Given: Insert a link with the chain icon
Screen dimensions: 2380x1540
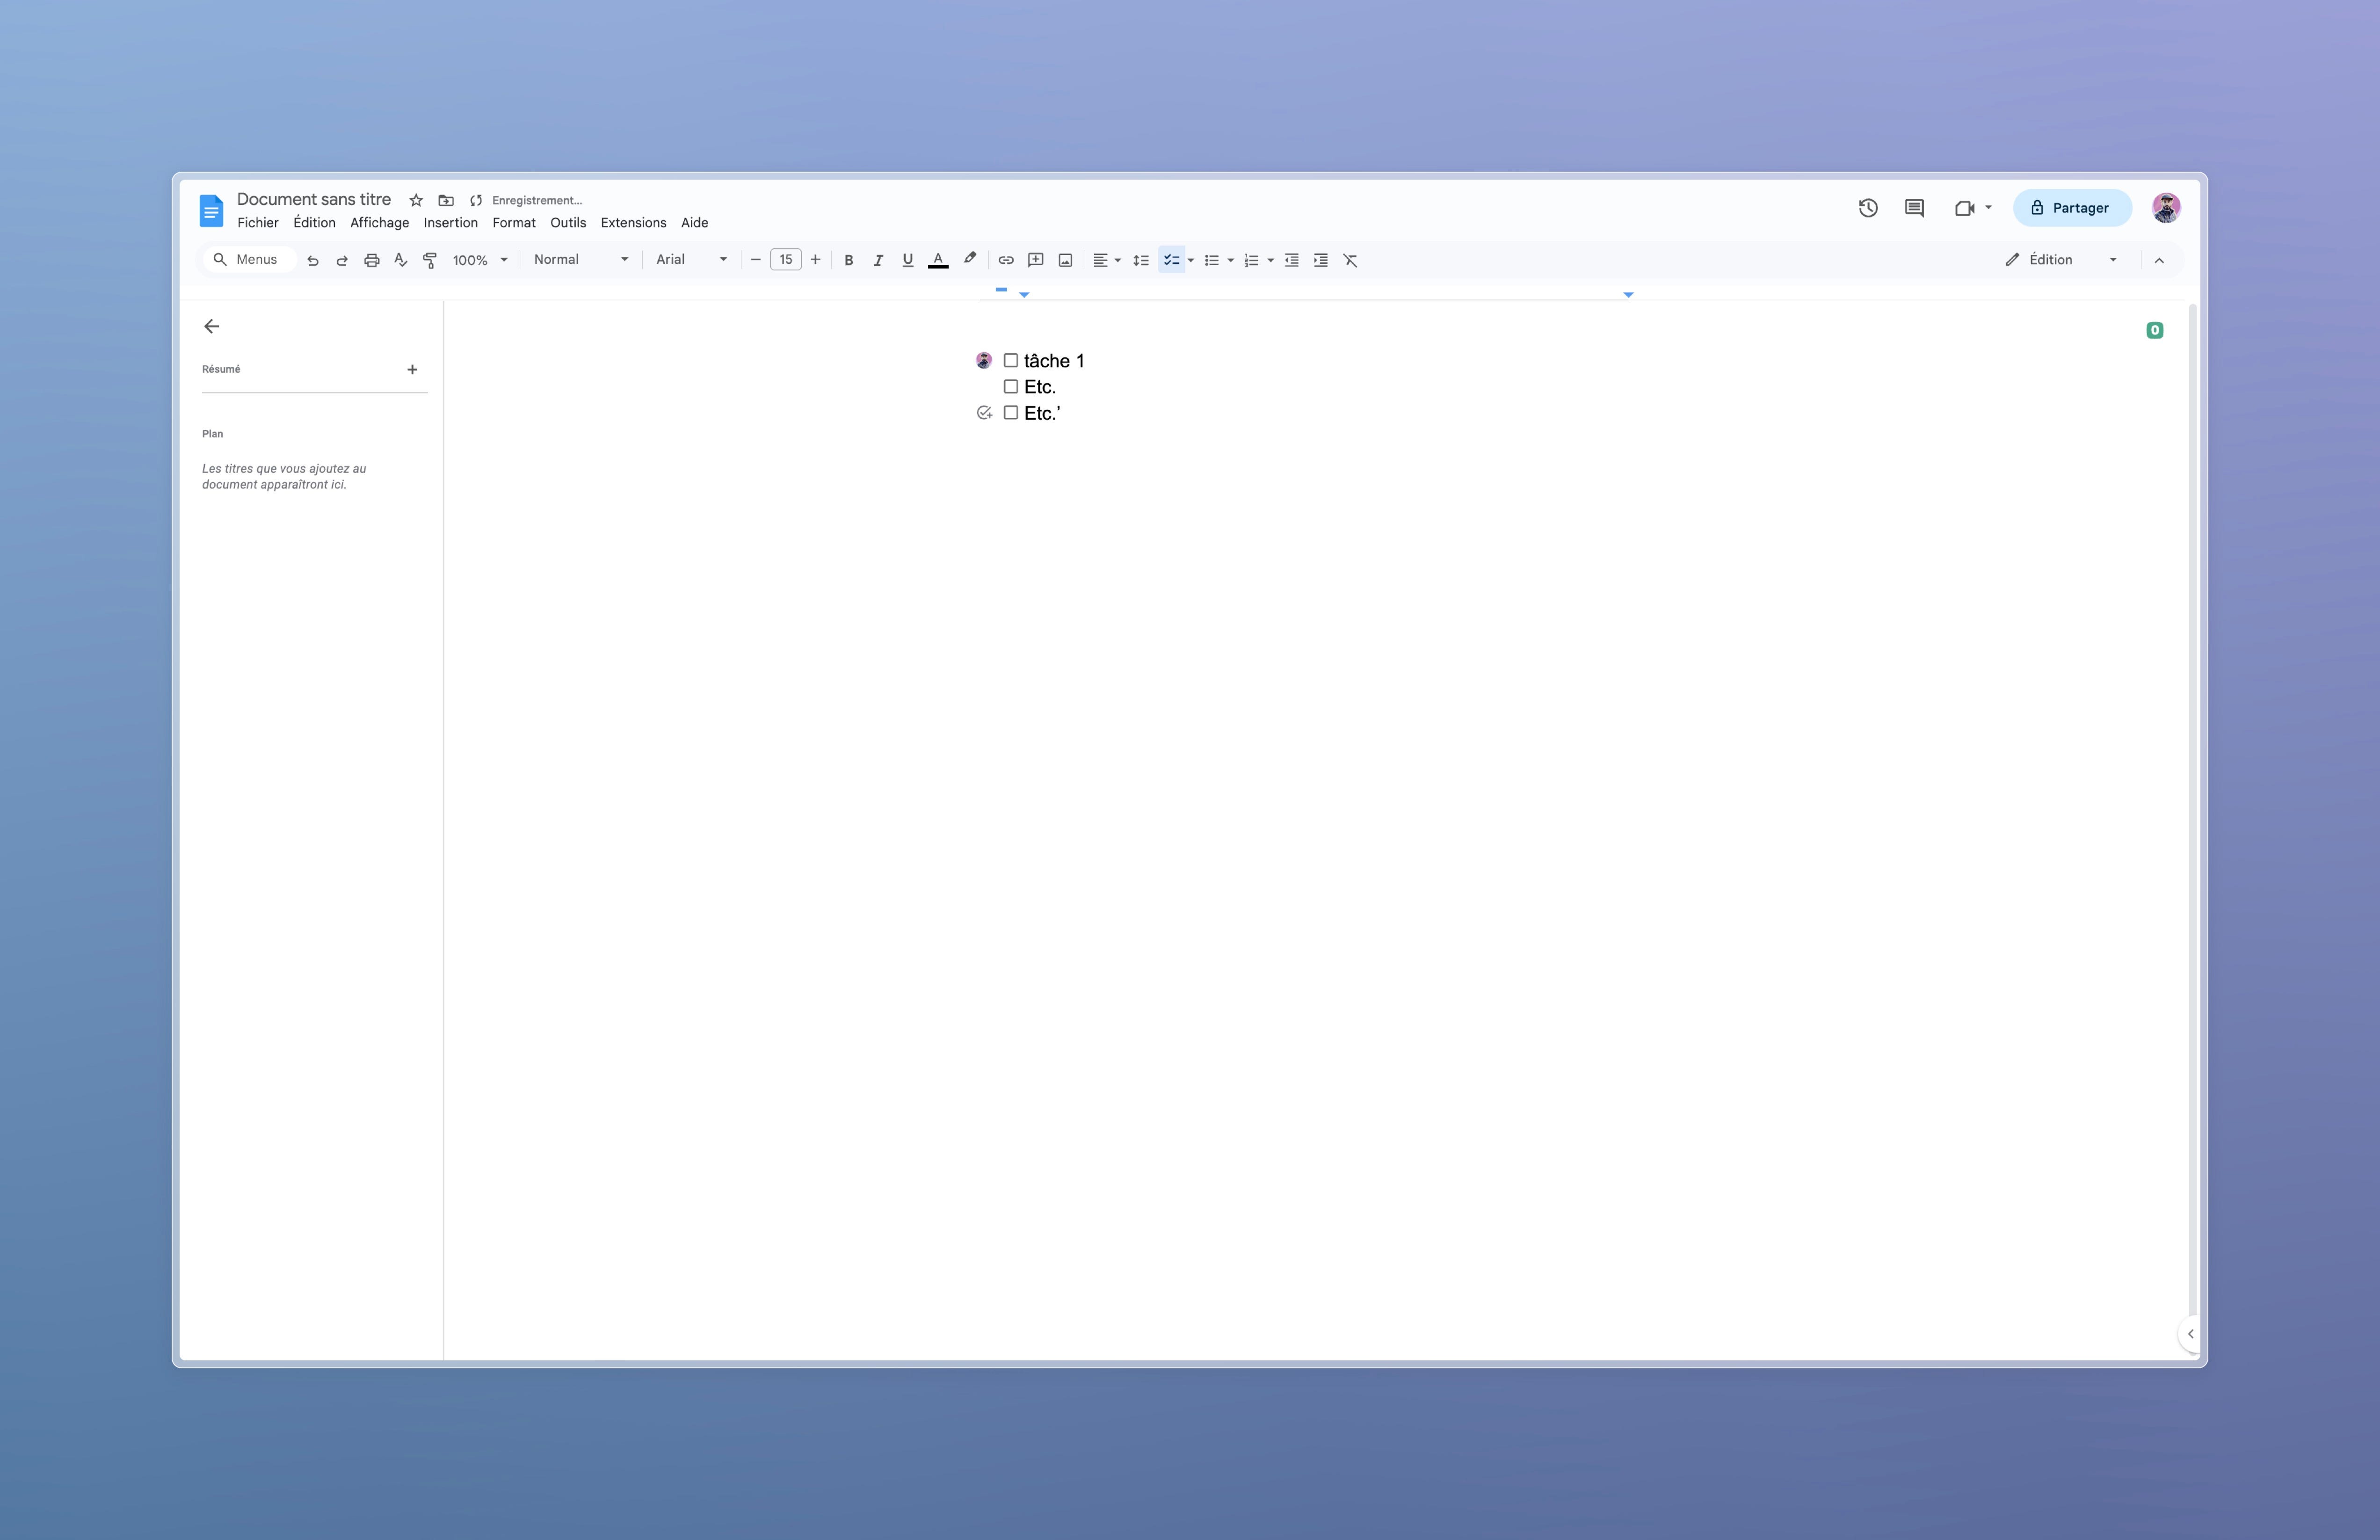Looking at the screenshot, I should coord(1006,260).
